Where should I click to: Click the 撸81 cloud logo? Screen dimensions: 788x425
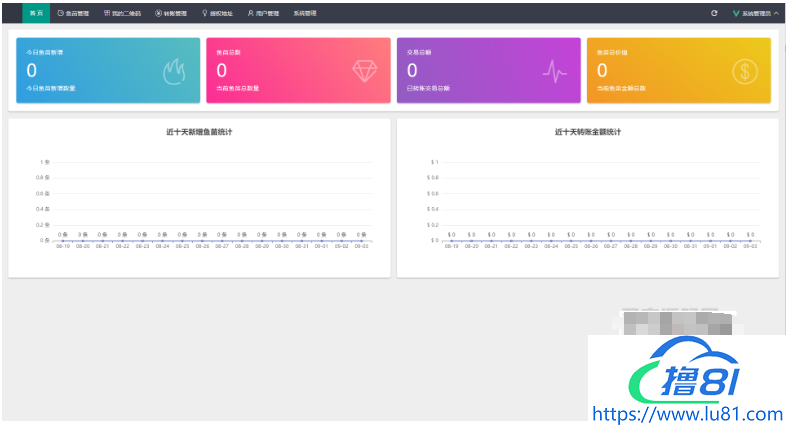coord(687,375)
